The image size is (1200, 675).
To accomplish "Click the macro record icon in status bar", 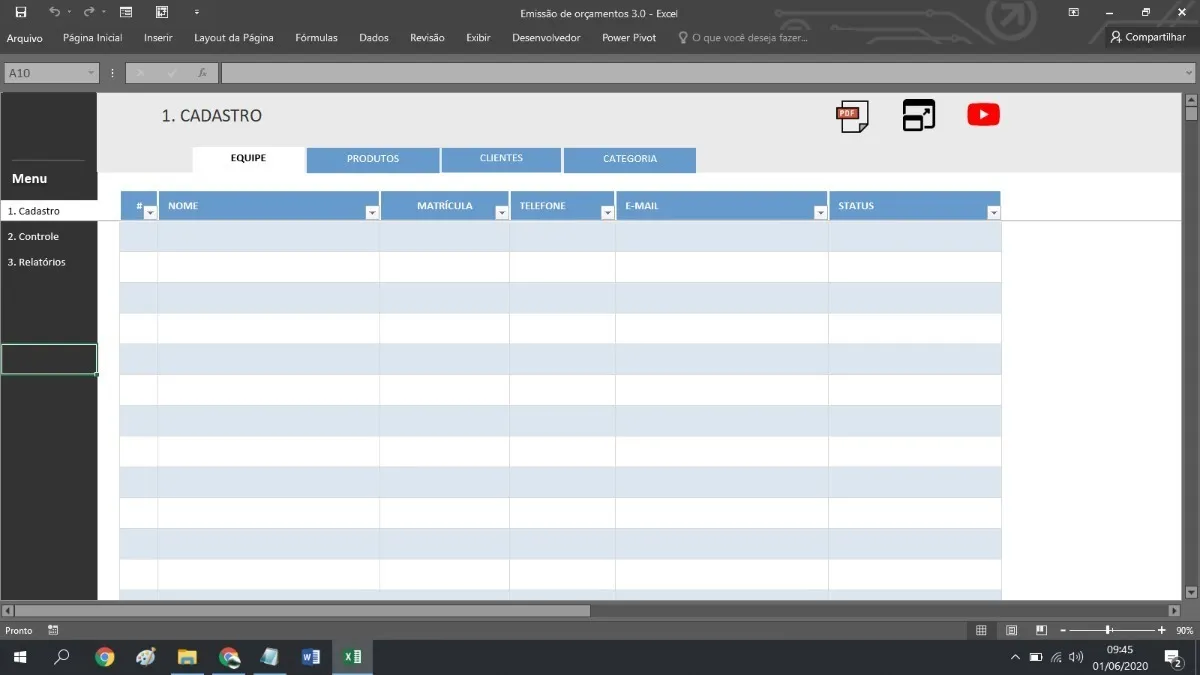I will tap(53, 630).
